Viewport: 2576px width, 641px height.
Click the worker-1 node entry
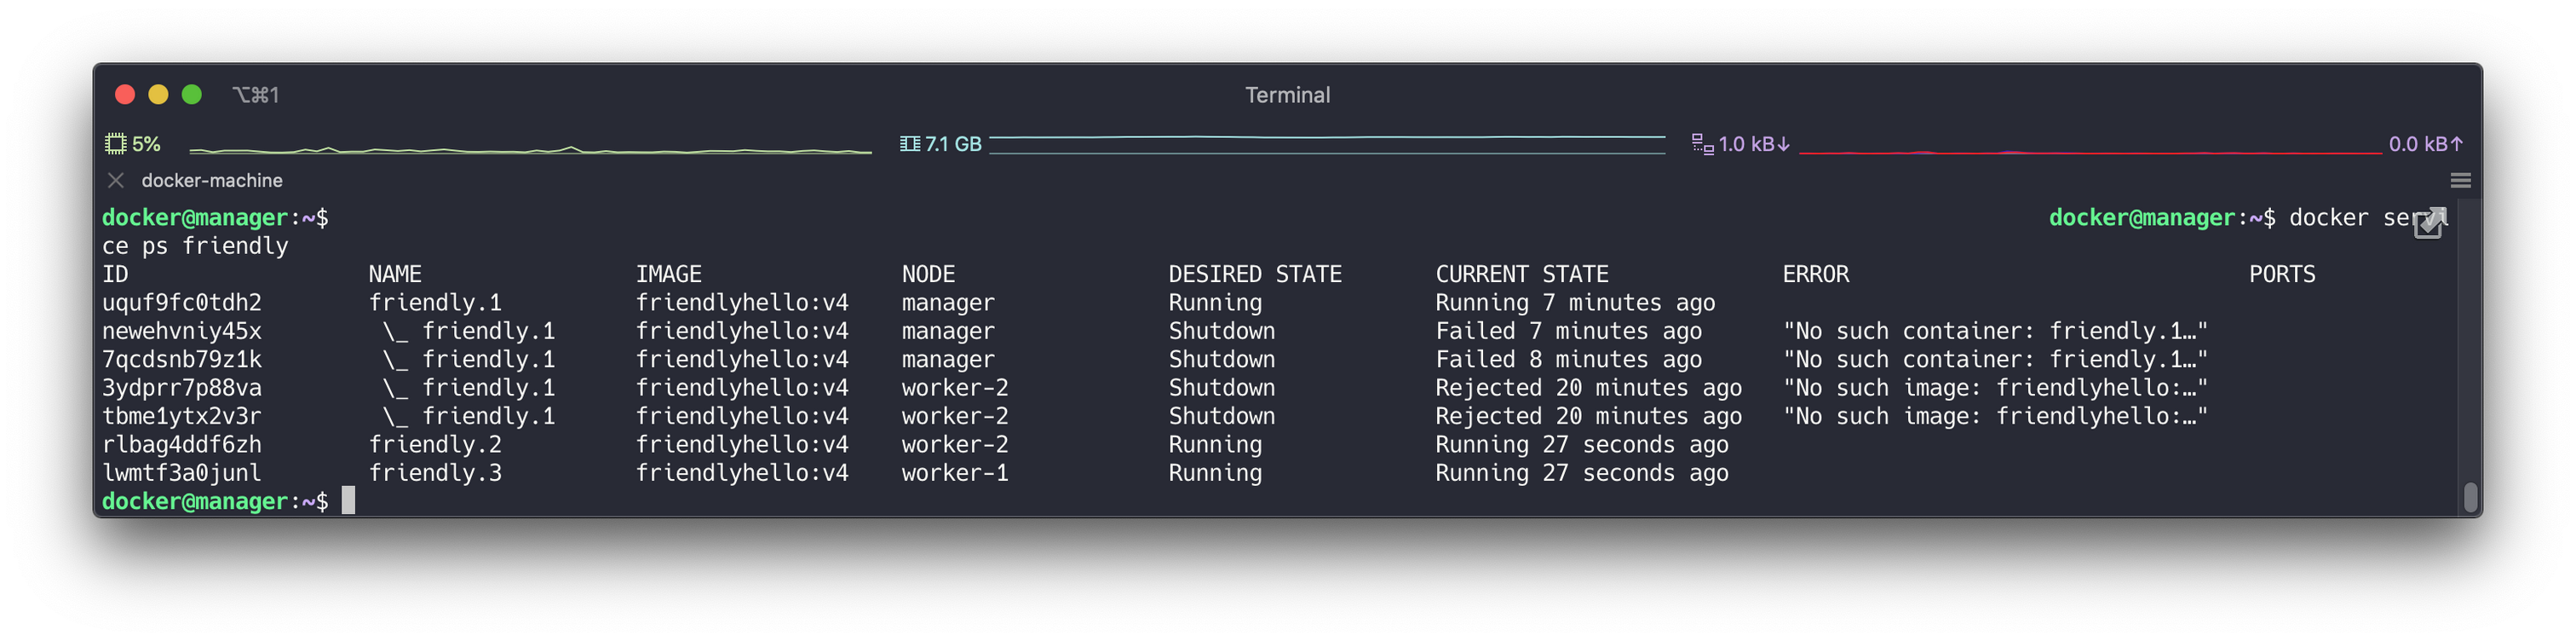click(955, 473)
